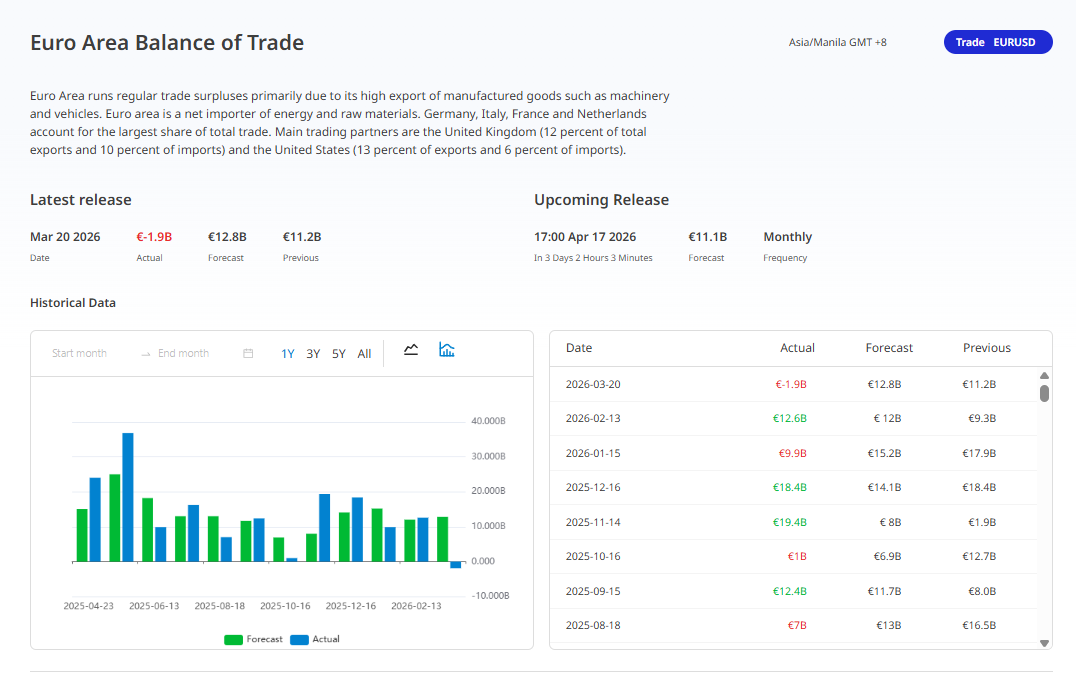1076x687 pixels.
Task: Open the Asia/Manila GMT +8 timezone selector
Action: (837, 43)
